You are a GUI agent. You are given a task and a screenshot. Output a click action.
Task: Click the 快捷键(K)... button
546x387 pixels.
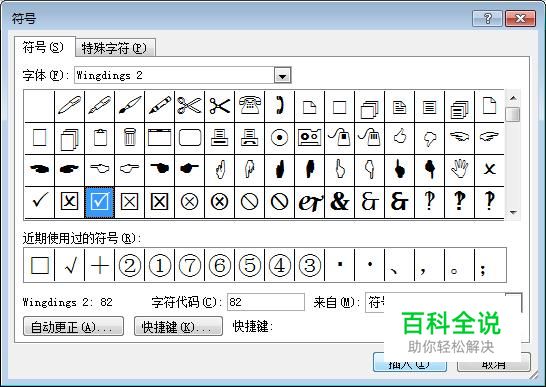(178, 327)
